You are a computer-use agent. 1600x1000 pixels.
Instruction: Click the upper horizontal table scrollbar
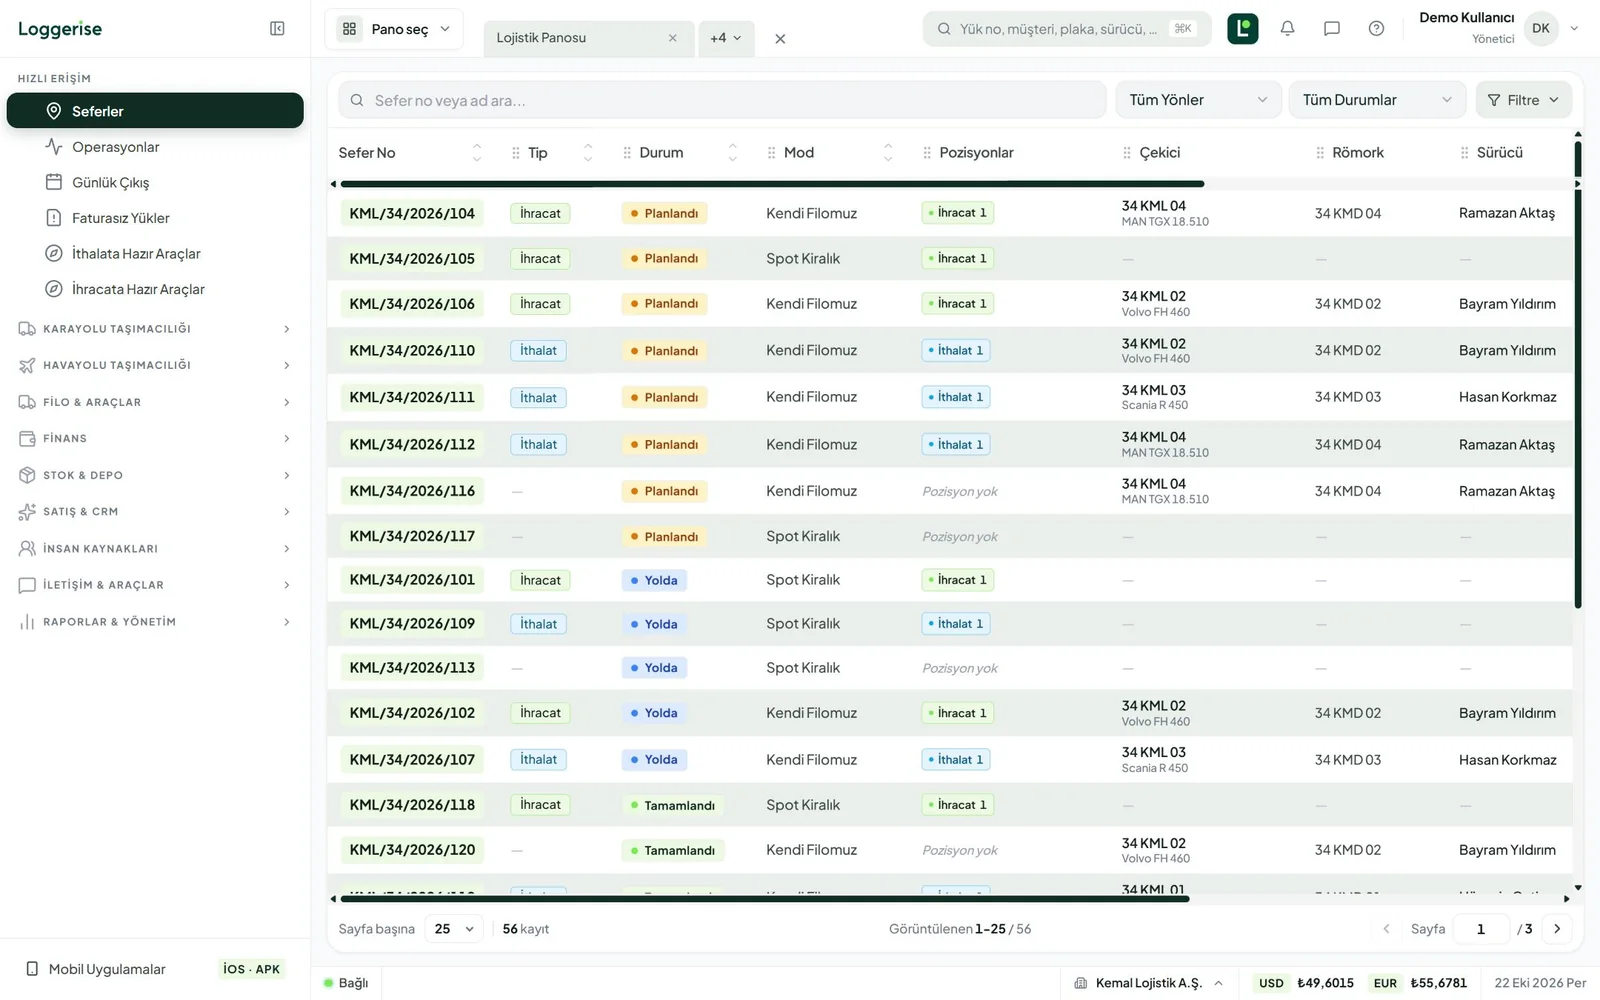coord(772,184)
